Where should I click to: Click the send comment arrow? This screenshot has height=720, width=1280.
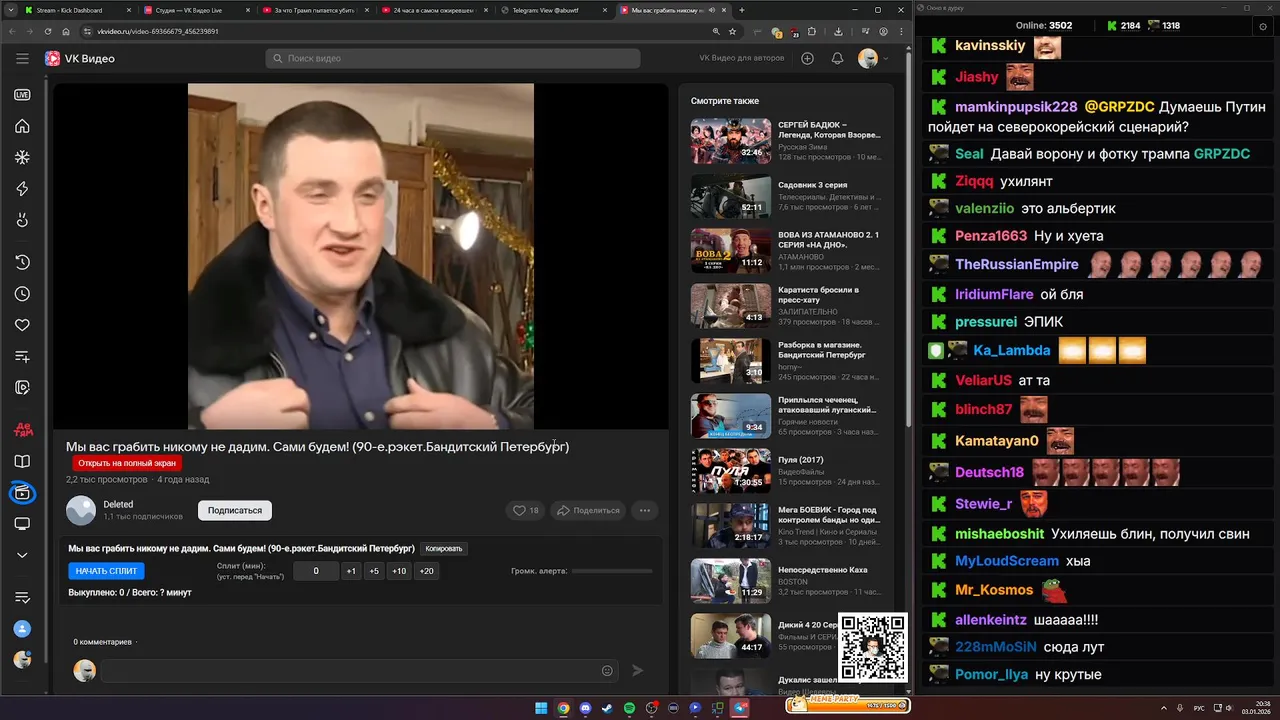pyautogui.click(x=638, y=671)
